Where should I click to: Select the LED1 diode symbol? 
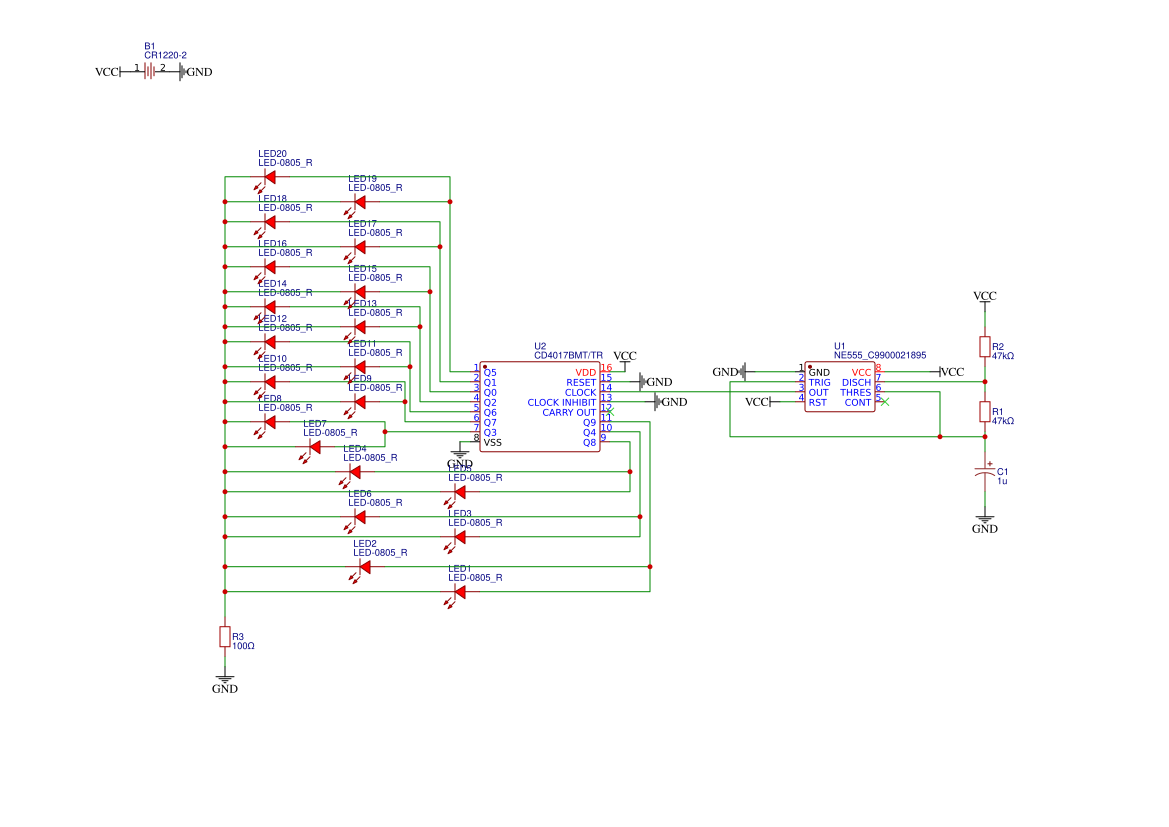click(x=459, y=592)
